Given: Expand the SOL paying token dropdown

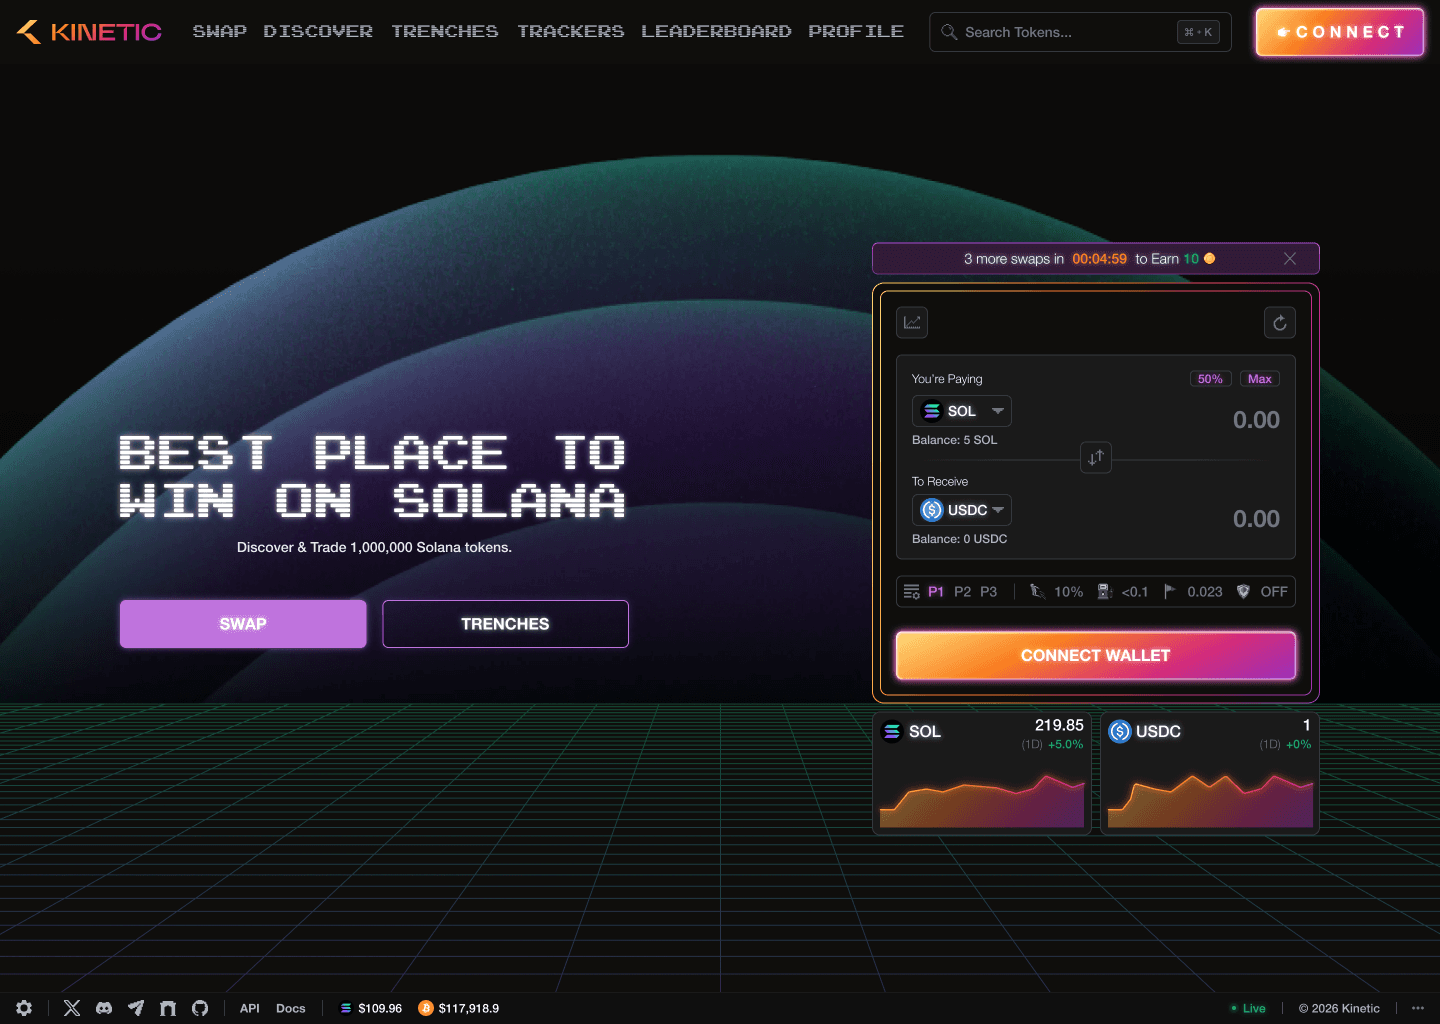Looking at the screenshot, I should tap(962, 411).
